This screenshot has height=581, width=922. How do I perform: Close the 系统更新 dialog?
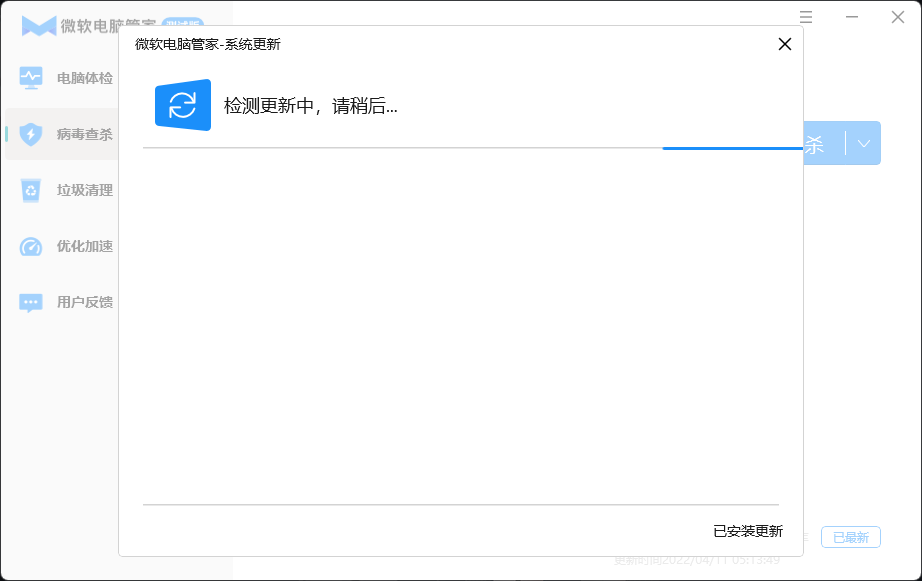point(784,44)
